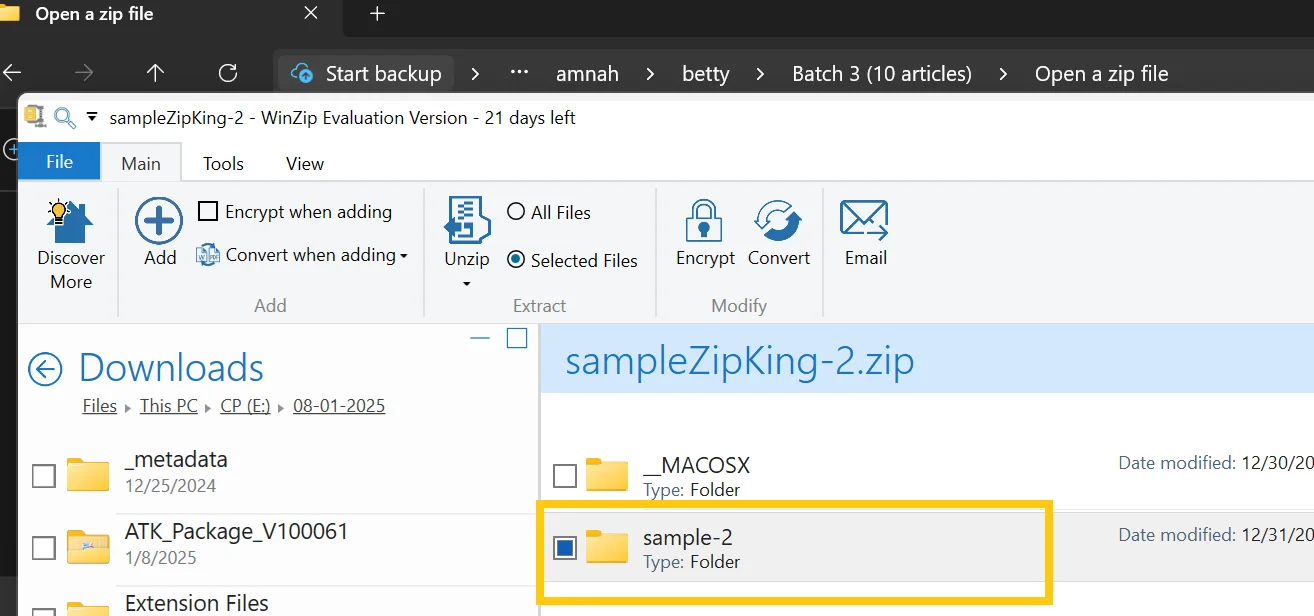This screenshot has height=616, width=1314.
Task: Check the _metadata folder checkbox
Action: tap(44, 476)
